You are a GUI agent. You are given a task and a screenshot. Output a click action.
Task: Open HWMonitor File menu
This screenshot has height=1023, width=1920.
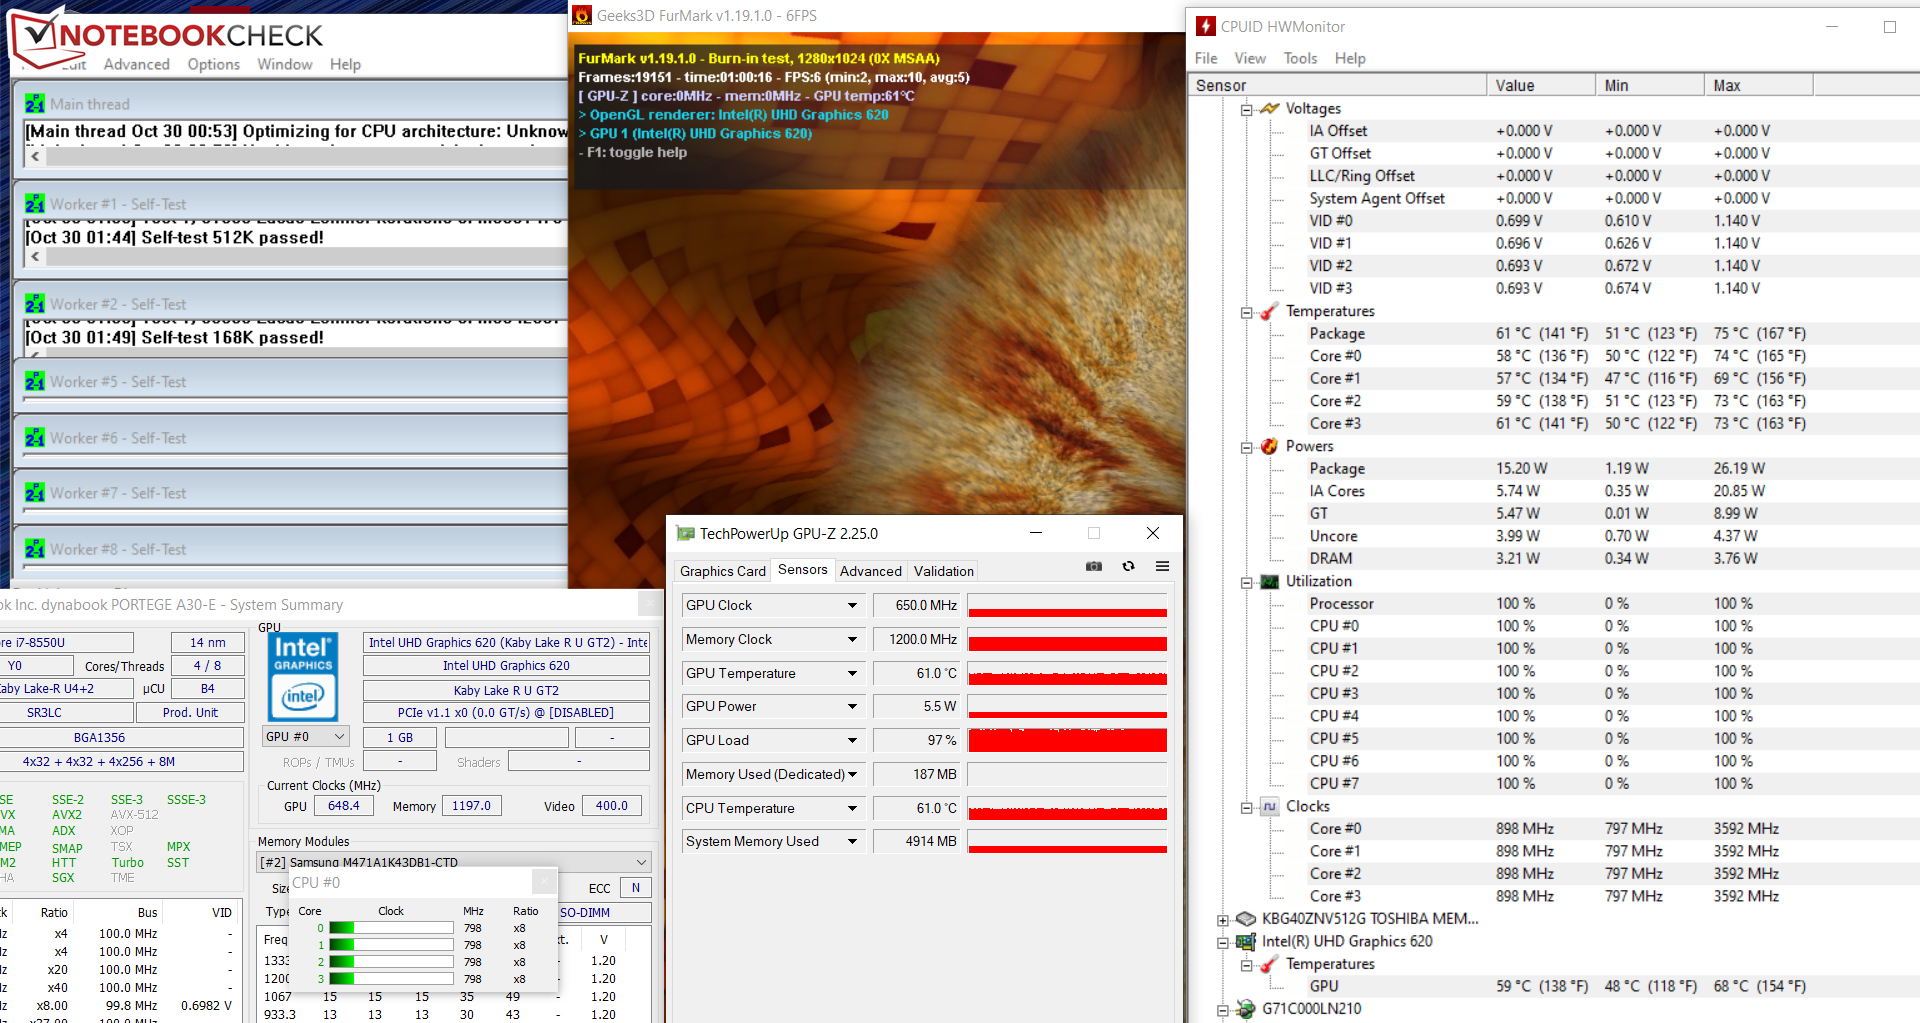[1206, 58]
